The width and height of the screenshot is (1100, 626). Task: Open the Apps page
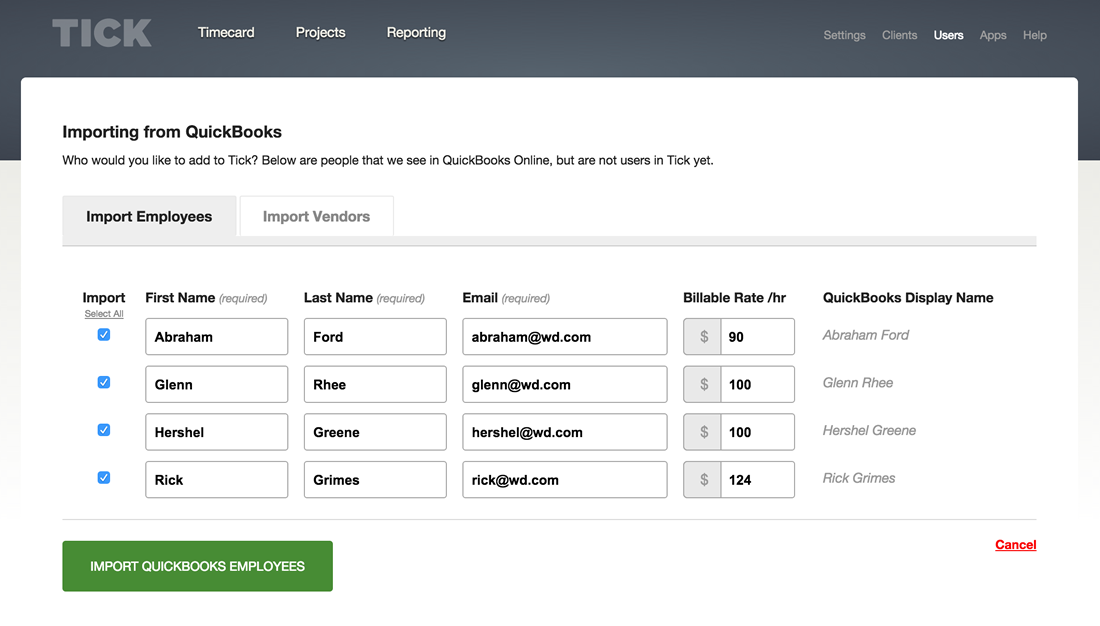[x=993, y=35]
